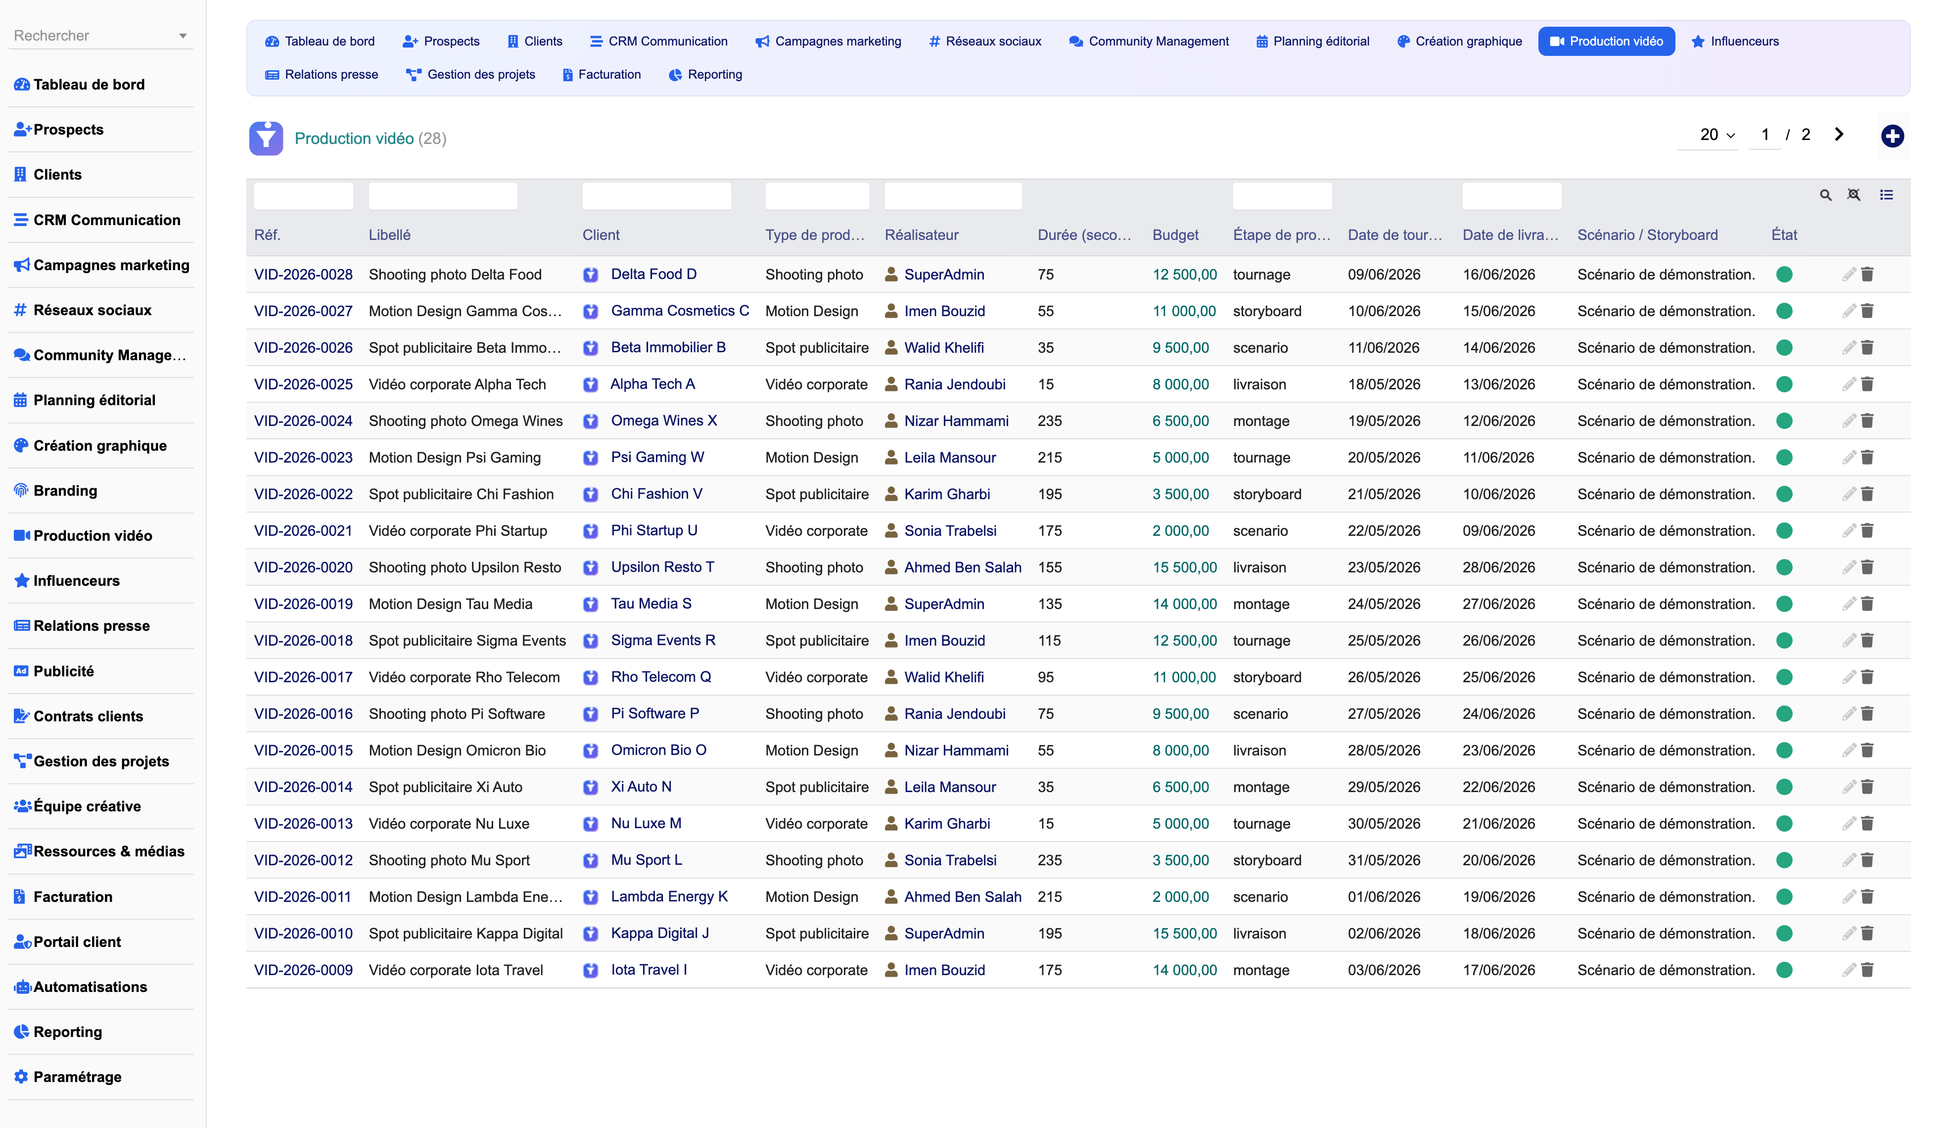The height and width of the screenshot is (1128, 1946).
Task: Delete row VID-2026-0028 with trash icon
Action: point(1867,274)
